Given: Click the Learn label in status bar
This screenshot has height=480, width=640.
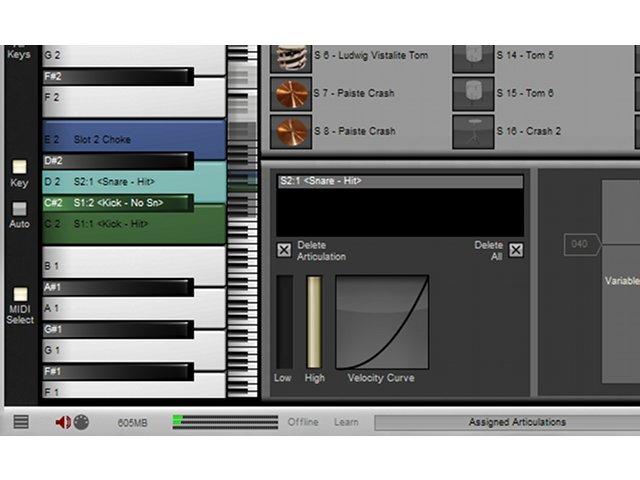Looking at the screenshot, I should coord(346,422).
